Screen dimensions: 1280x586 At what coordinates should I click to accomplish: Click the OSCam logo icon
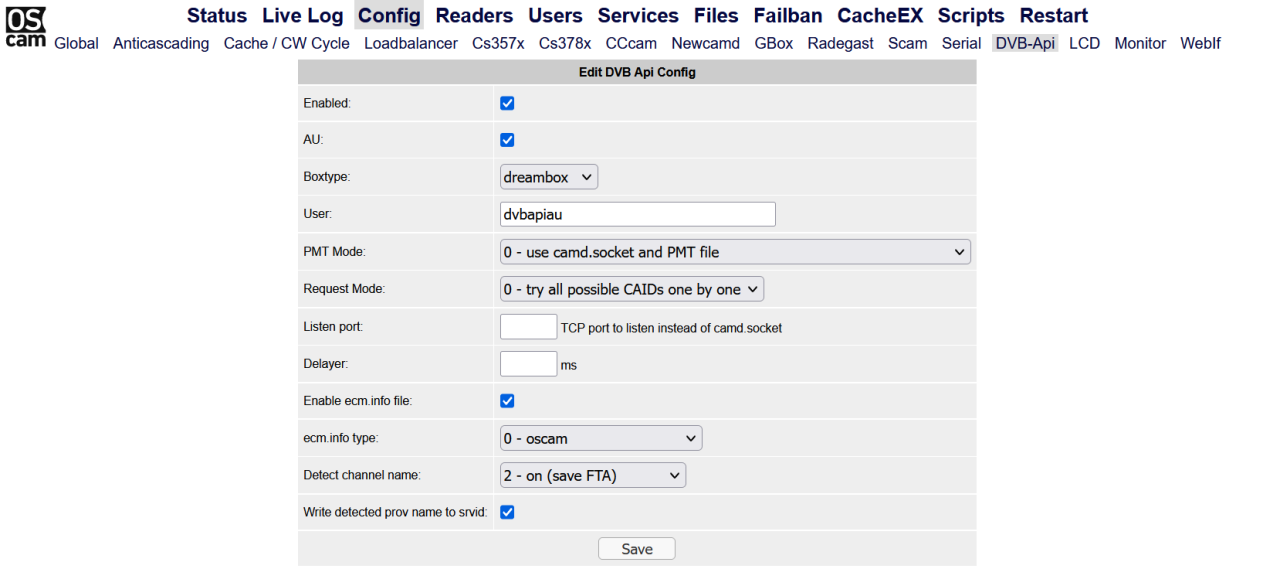pyautogui.click(x=26, y=27)
